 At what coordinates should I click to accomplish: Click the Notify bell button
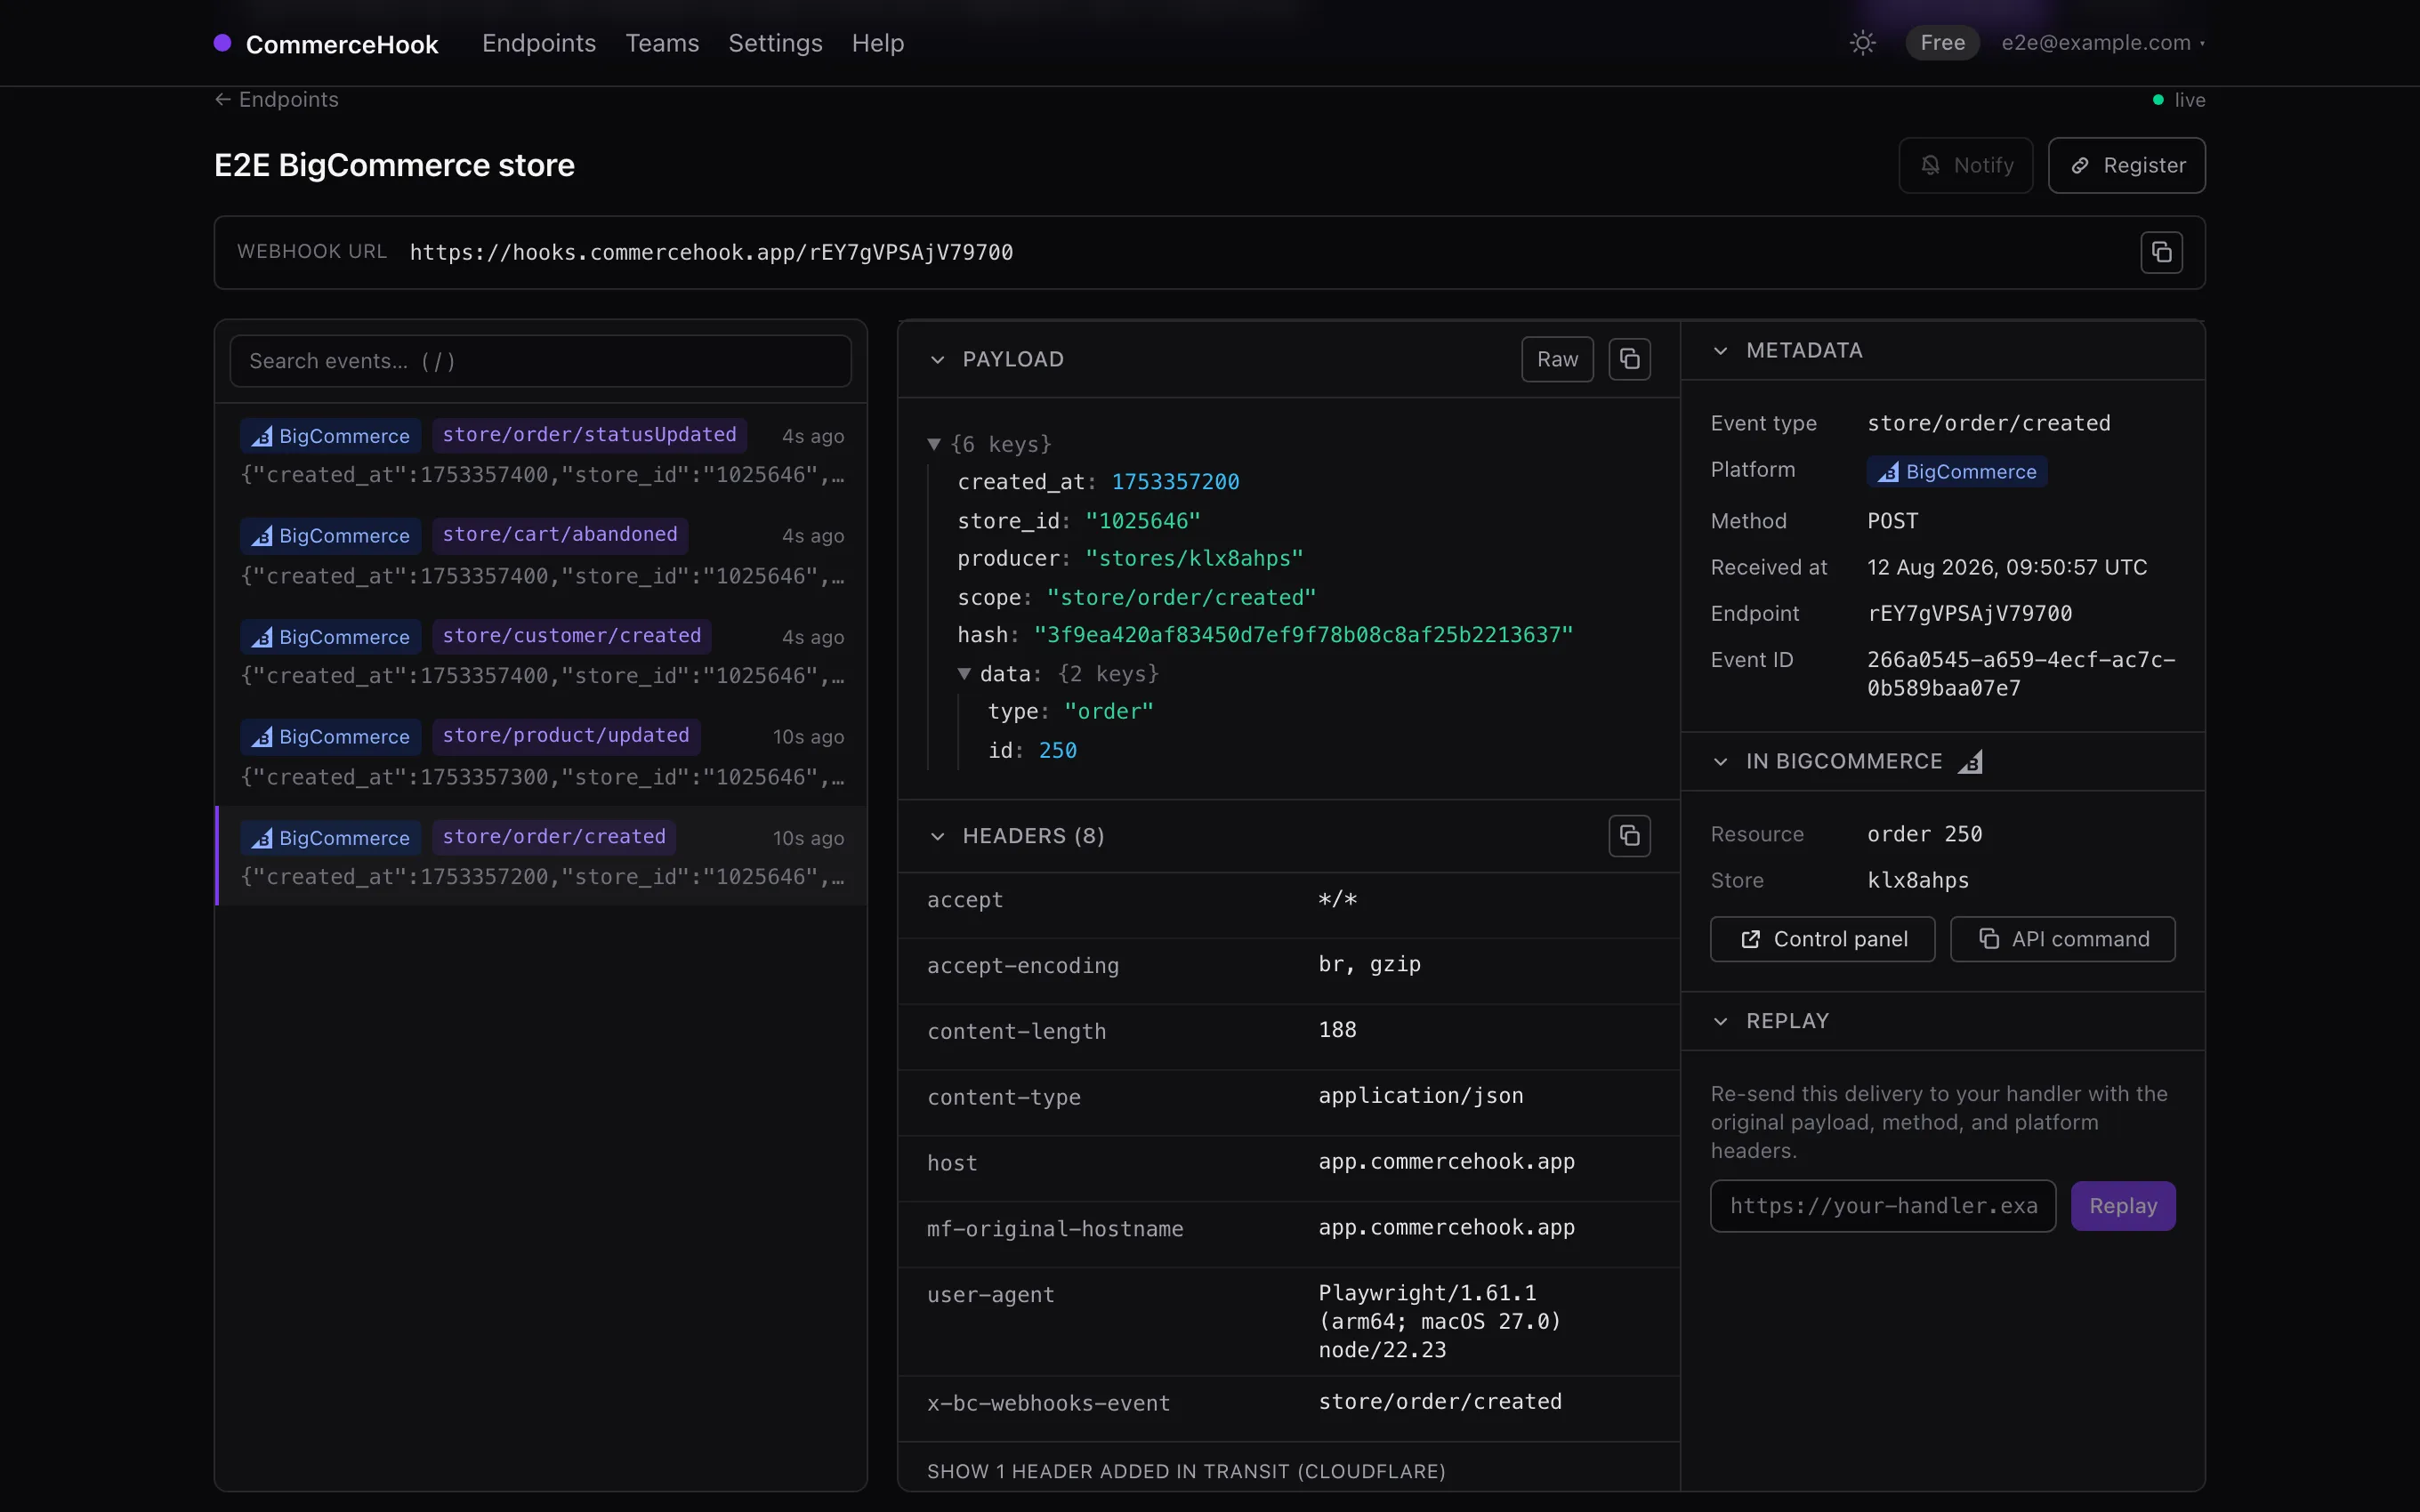(x=1966, y=165)
